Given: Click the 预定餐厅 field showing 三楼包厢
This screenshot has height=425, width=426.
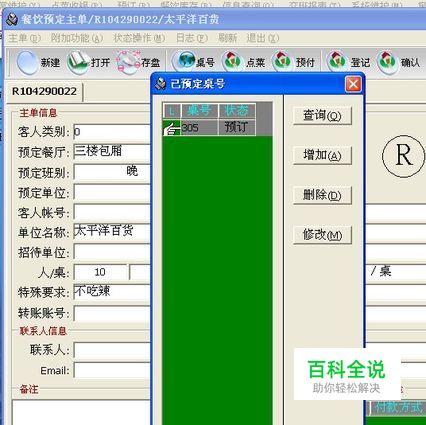Looking at the screenshot, I should tap(112, 152).
